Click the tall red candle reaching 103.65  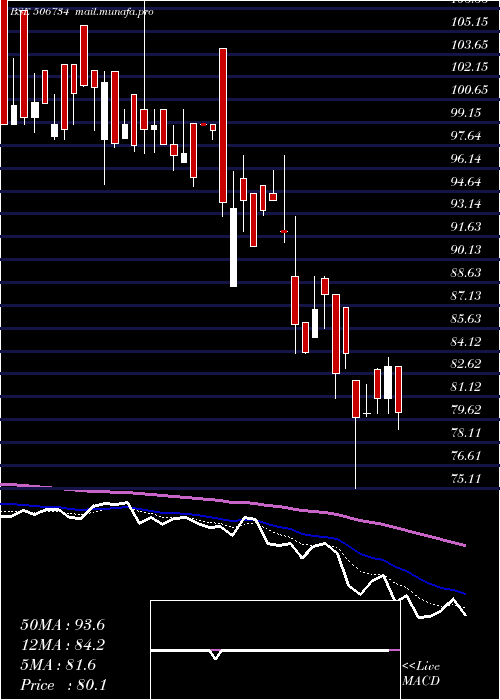223,125
